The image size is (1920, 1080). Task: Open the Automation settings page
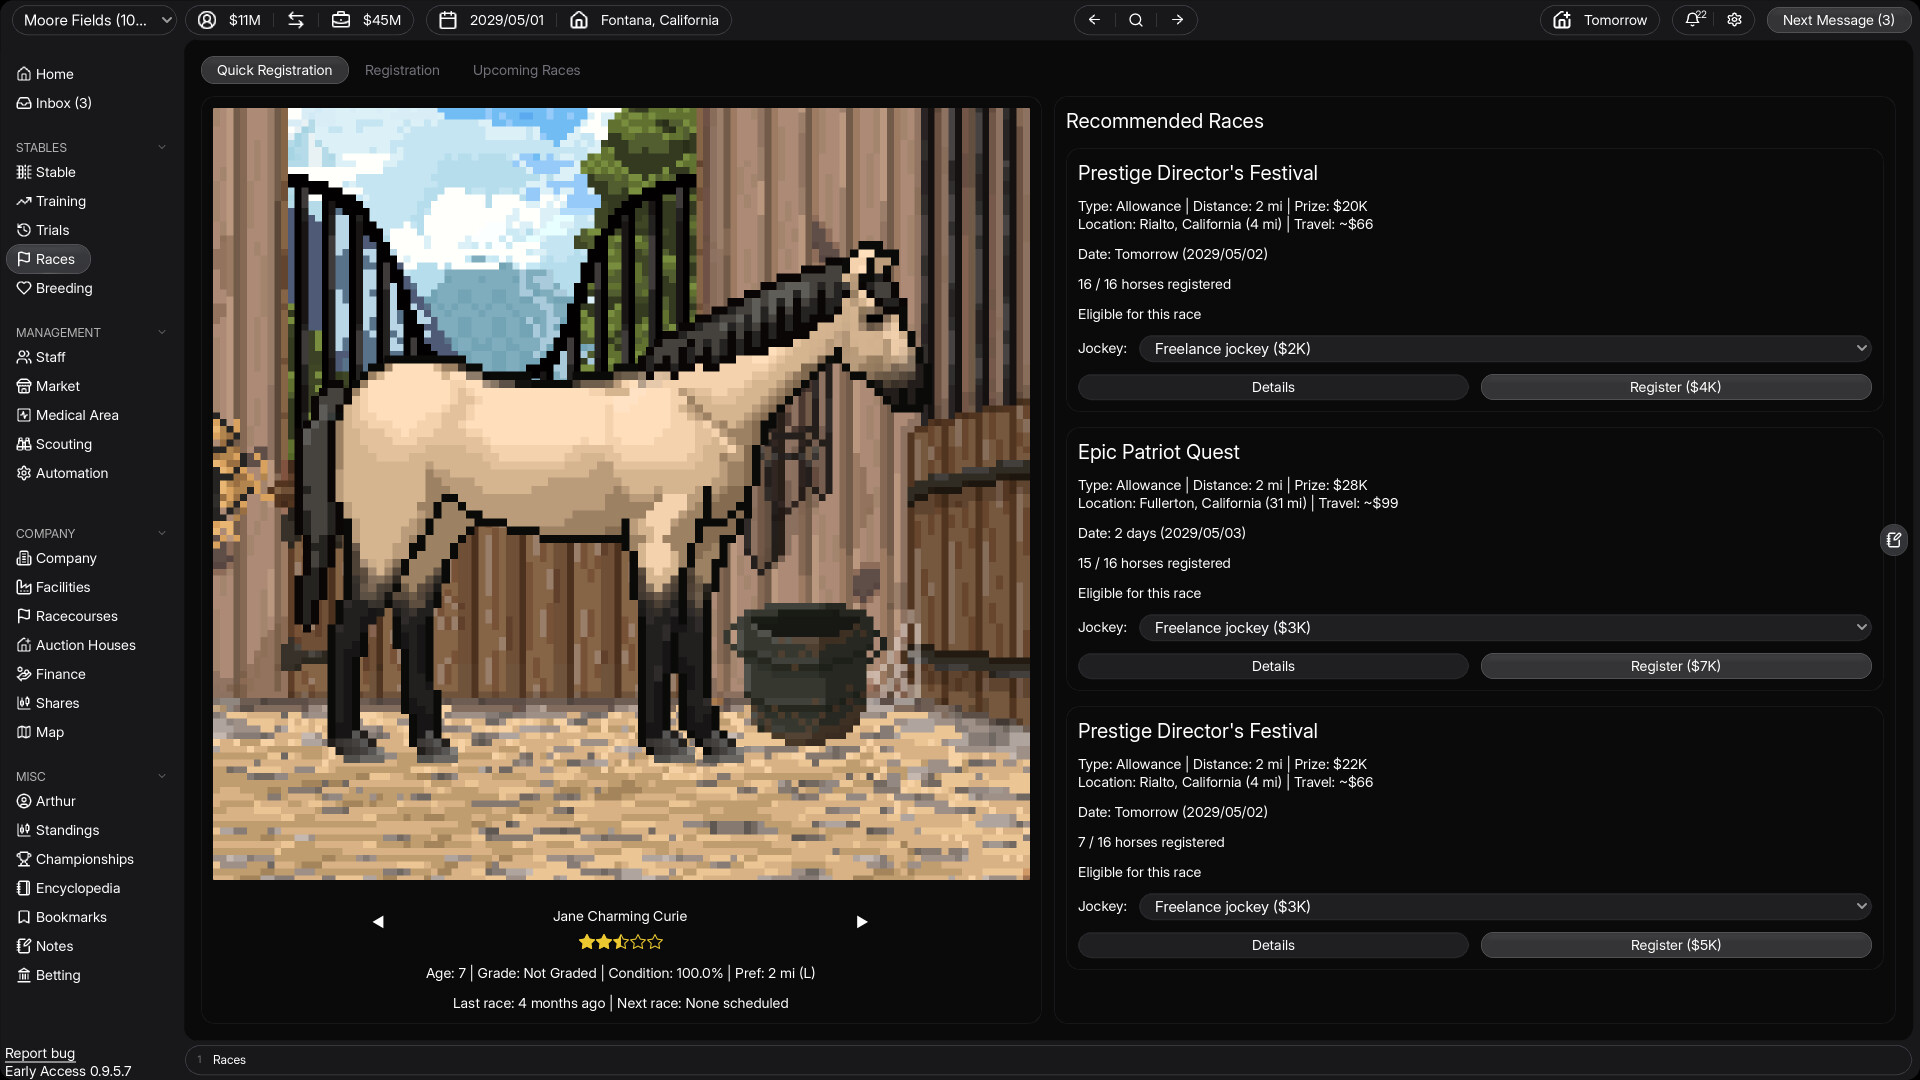pyautogui.click(x=62, y=473)
